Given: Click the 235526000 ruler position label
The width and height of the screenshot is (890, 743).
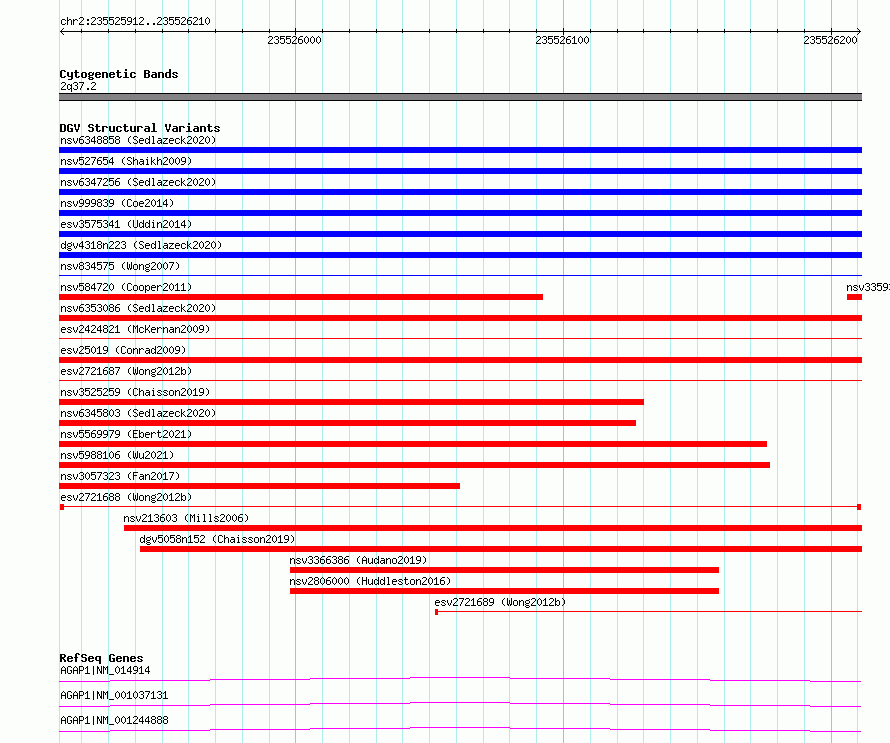Looking at the screenshot, I should (x=294, y=40).
